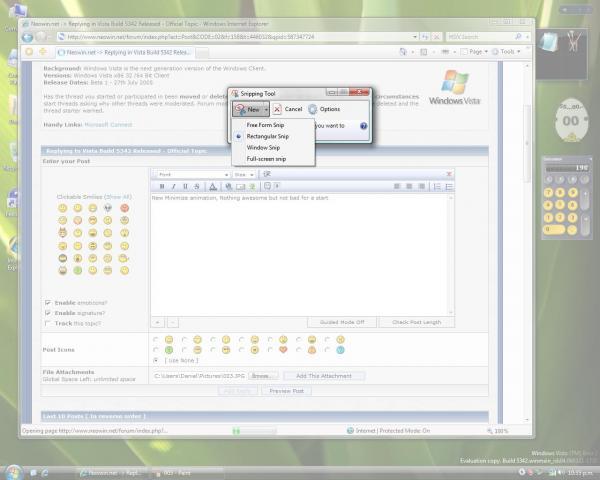
Task: Click the taskbar clock
Action: pos(579,473)
